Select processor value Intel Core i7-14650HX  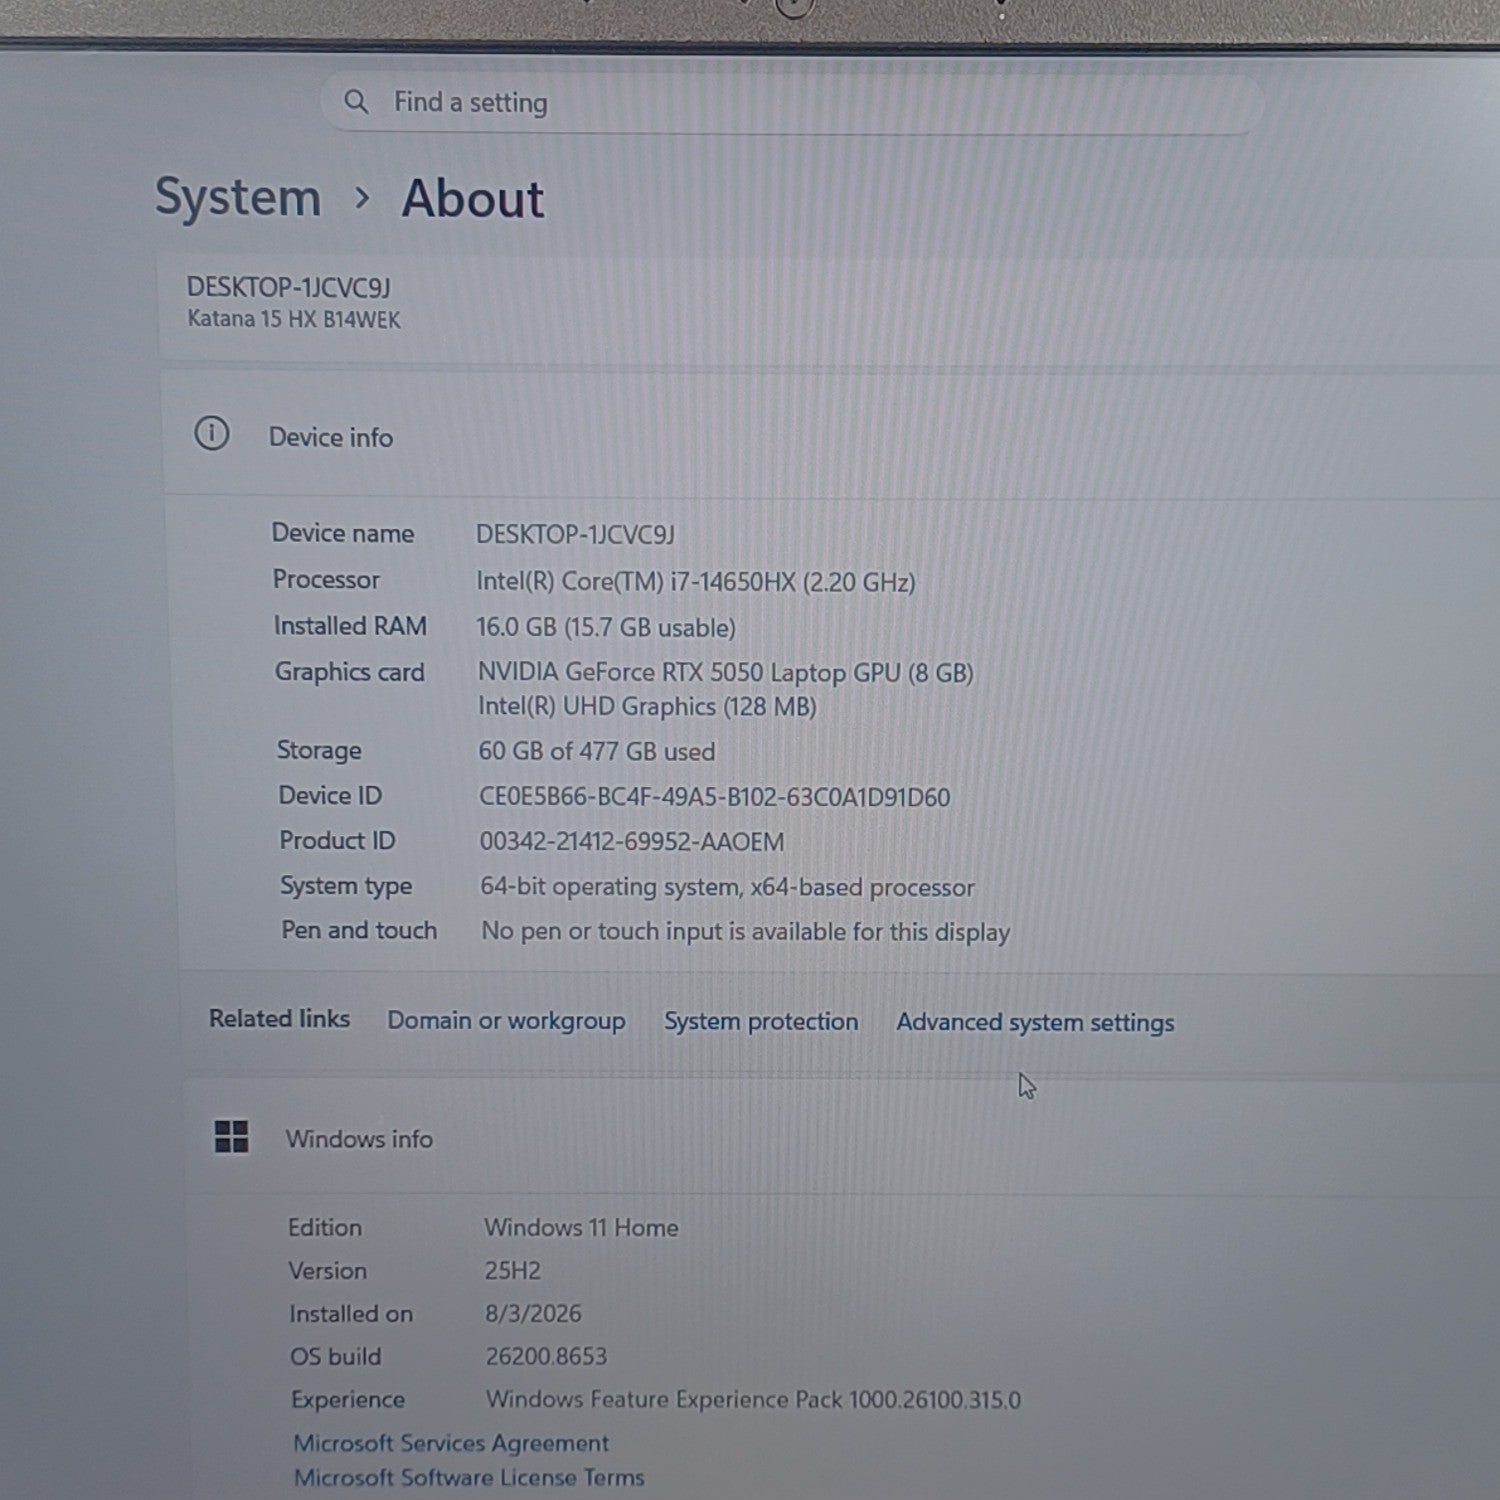click(x=696, y=582)
